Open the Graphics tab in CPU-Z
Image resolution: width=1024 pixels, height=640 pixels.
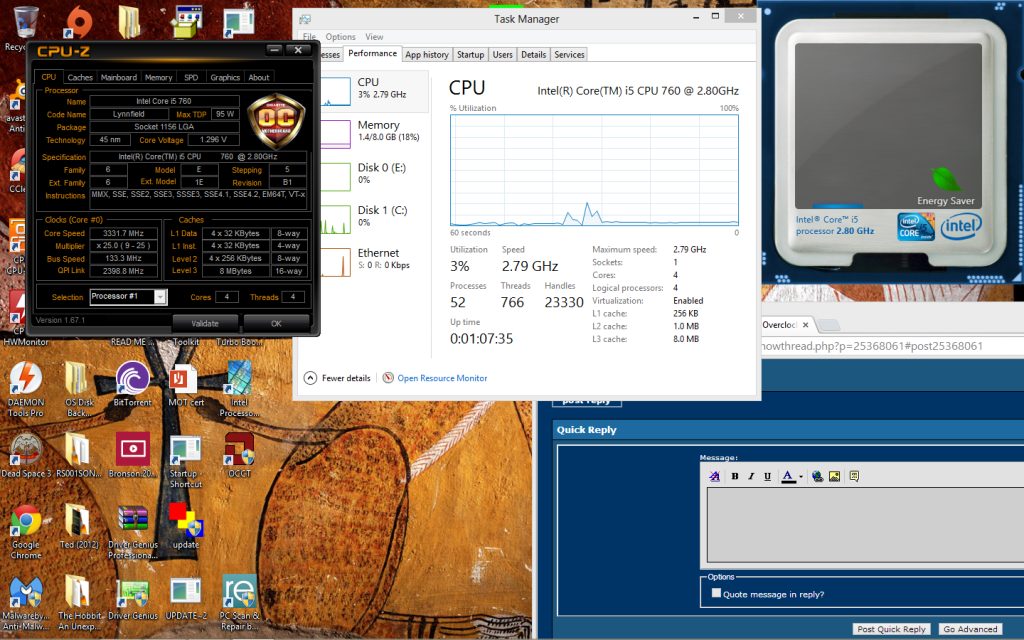225,77
